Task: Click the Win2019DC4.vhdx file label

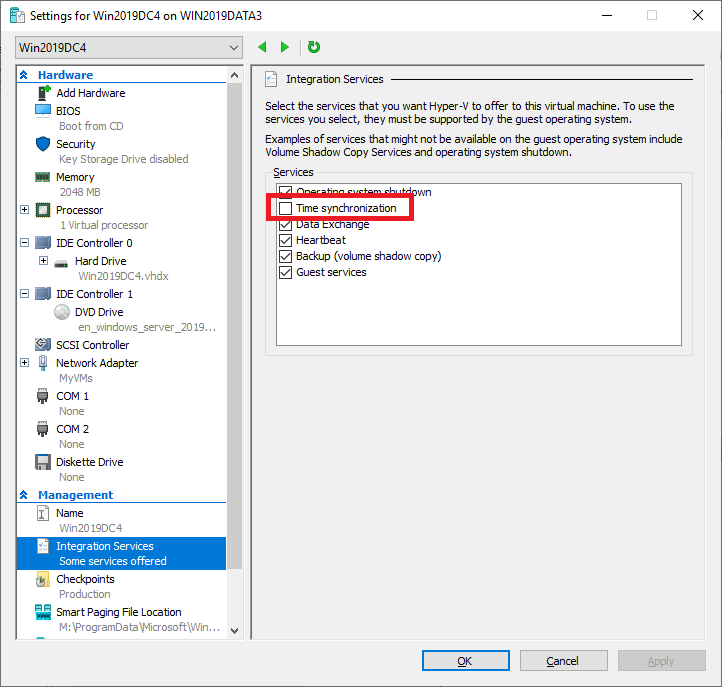Action: coord(123,276)
